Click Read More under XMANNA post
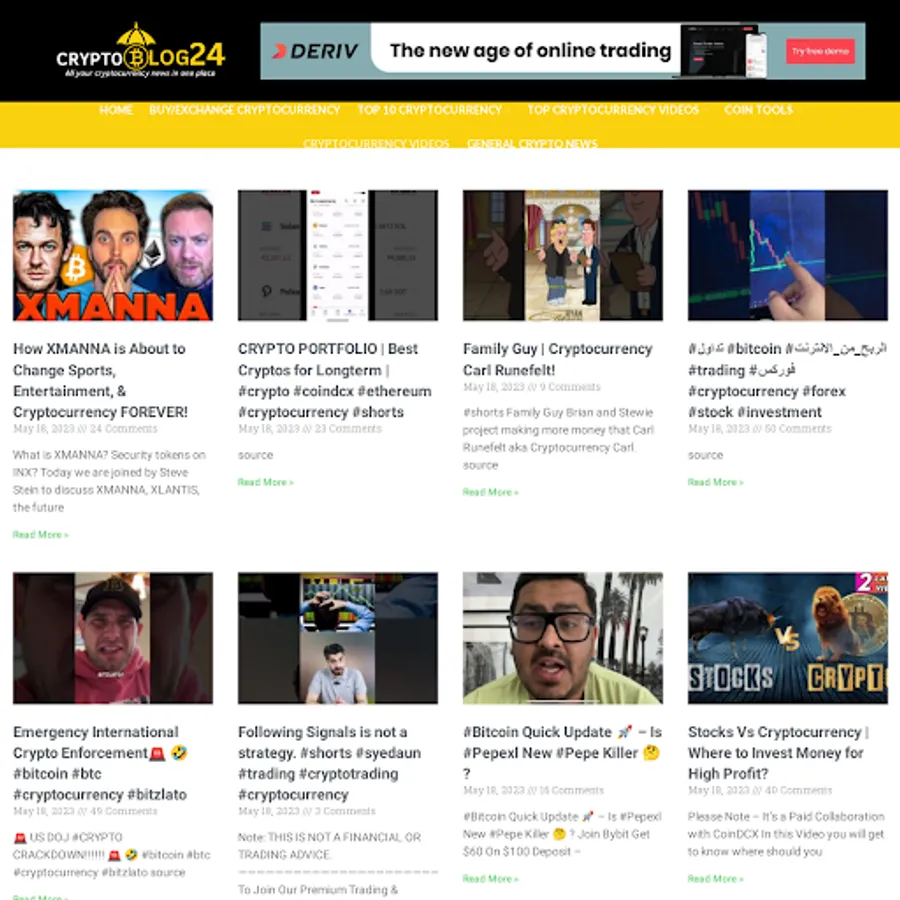Viewport: 900px width, 900px height. (x=41, y=534)
